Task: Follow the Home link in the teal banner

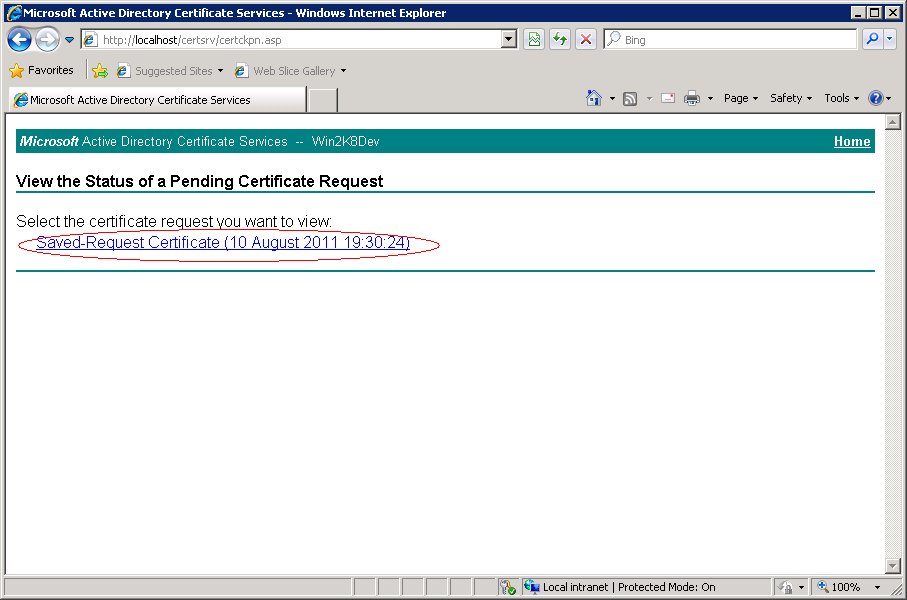Action: 852,142
